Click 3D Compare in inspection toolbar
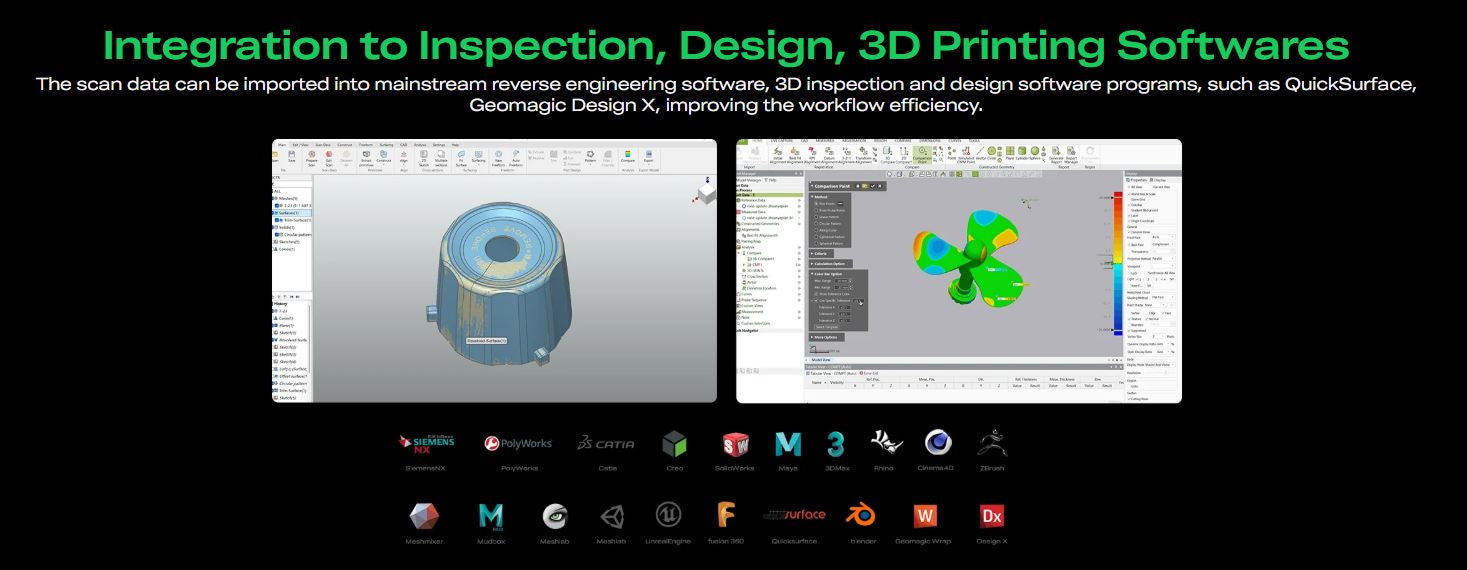Viewport: 1467px width, 570px height. tap(887, 156)
